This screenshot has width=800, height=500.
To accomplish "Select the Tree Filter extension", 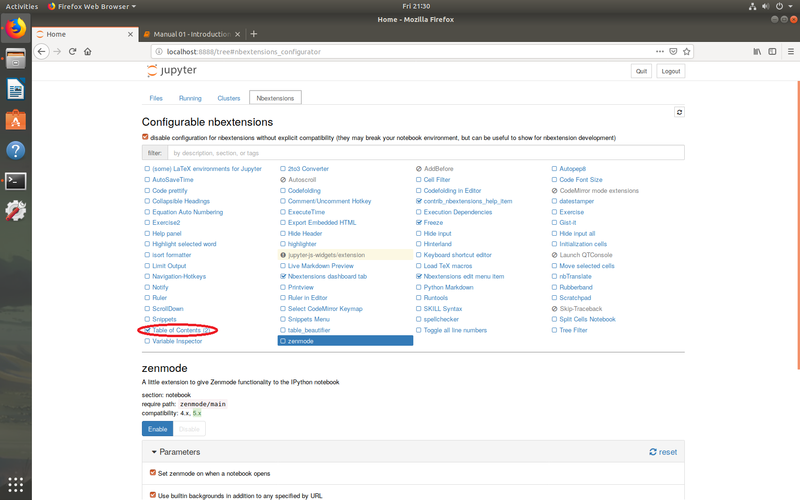I will (573, 330).
